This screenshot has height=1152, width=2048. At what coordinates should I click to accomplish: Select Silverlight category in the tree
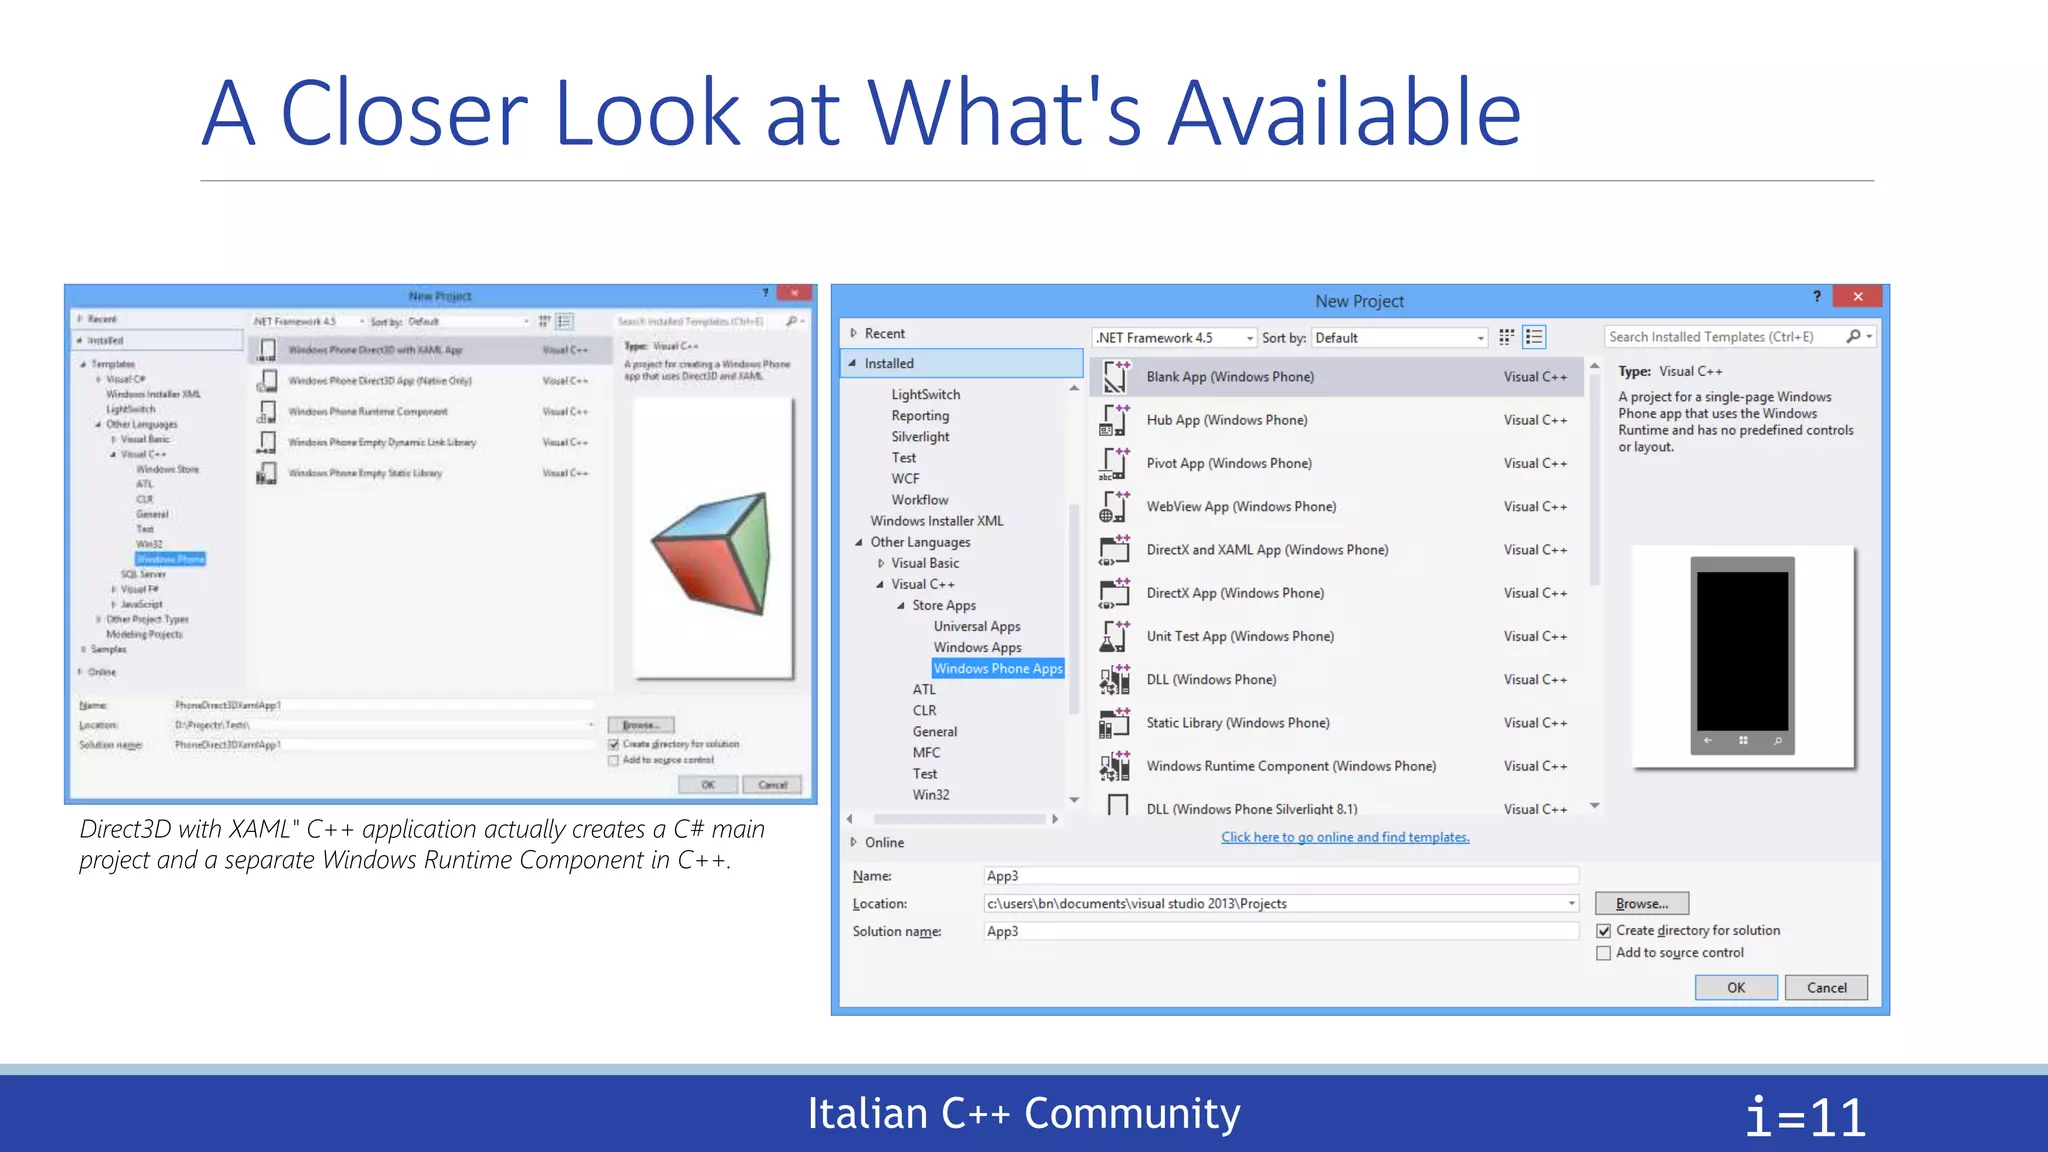click(x=920, y=436)
